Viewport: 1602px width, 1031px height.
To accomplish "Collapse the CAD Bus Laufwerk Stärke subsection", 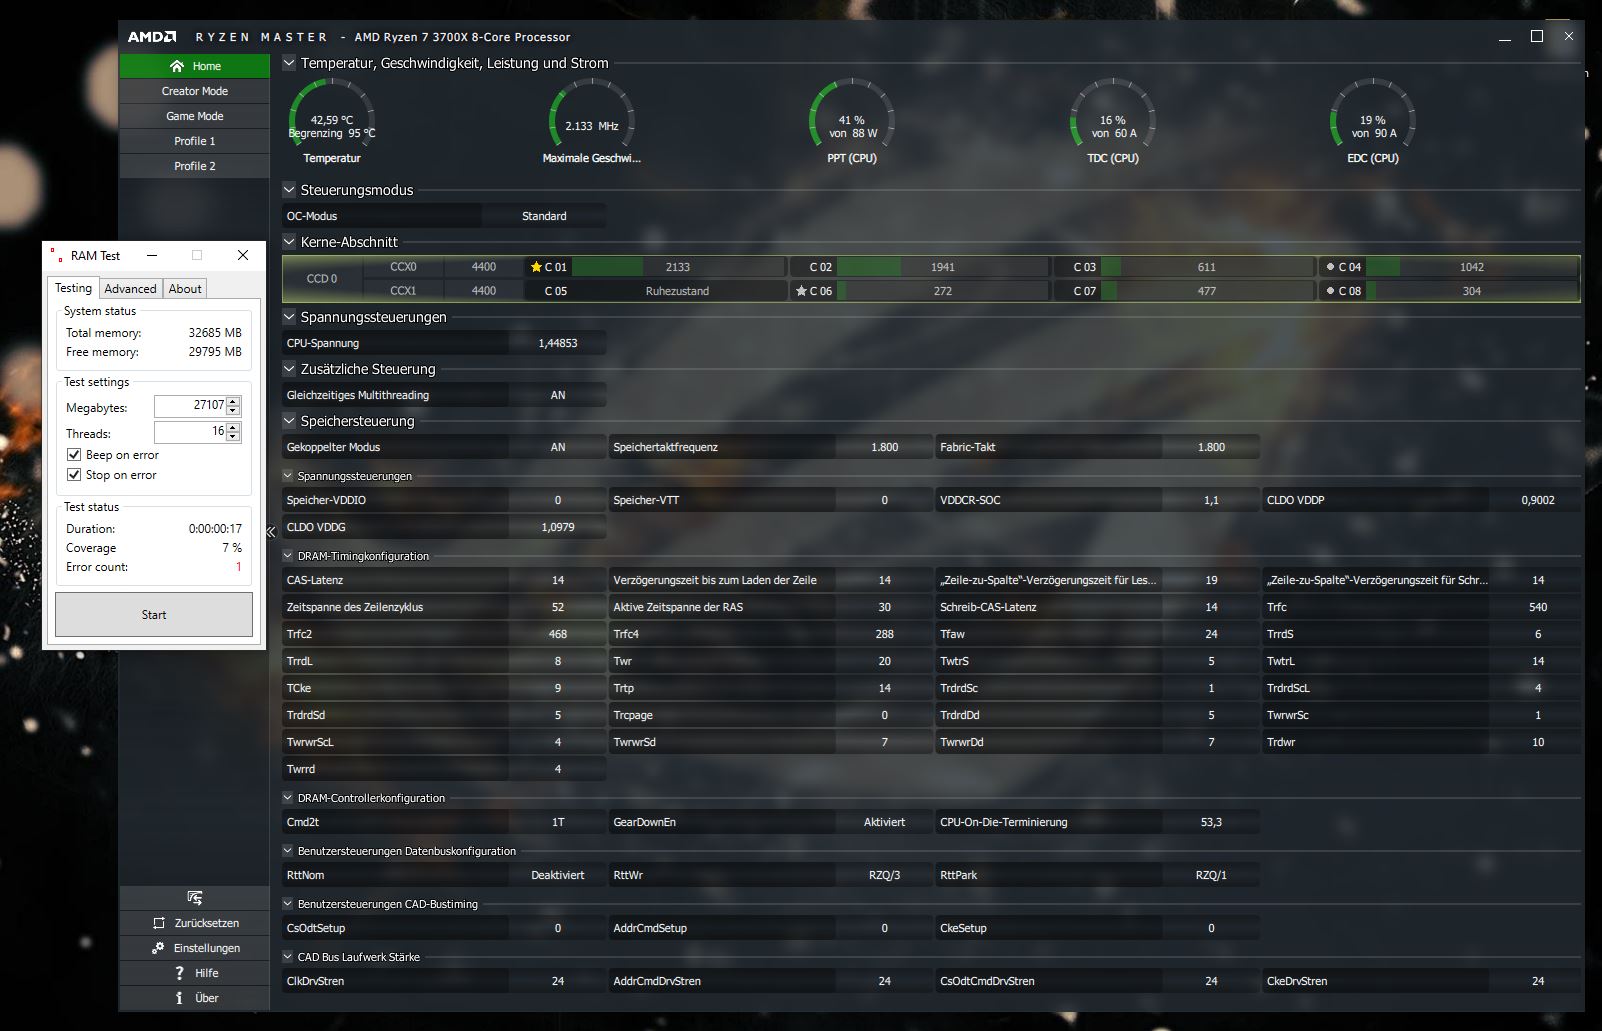I will [x=288, y=957].
